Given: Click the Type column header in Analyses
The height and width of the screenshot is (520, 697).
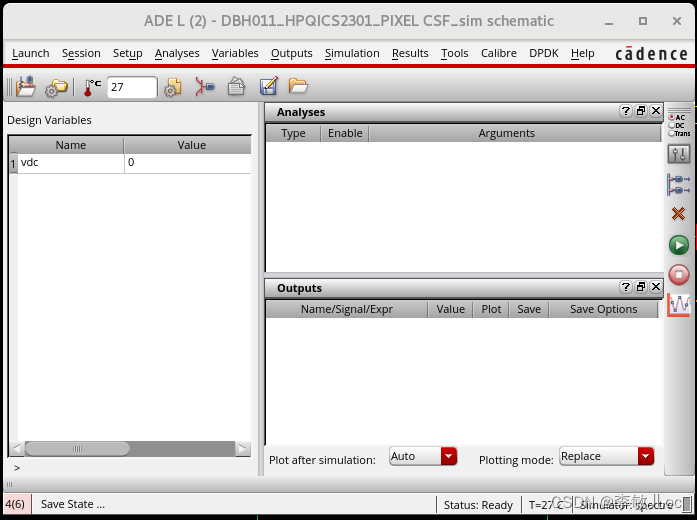Looking at the screenshot, I should click(x=293, y=133).
